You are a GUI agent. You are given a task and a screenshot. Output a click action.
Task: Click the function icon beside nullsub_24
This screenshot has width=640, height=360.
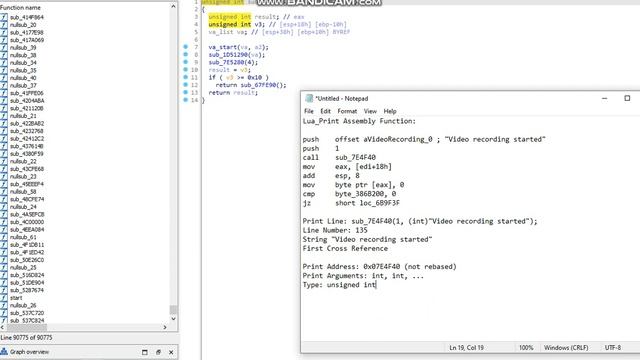click(4, 207)
